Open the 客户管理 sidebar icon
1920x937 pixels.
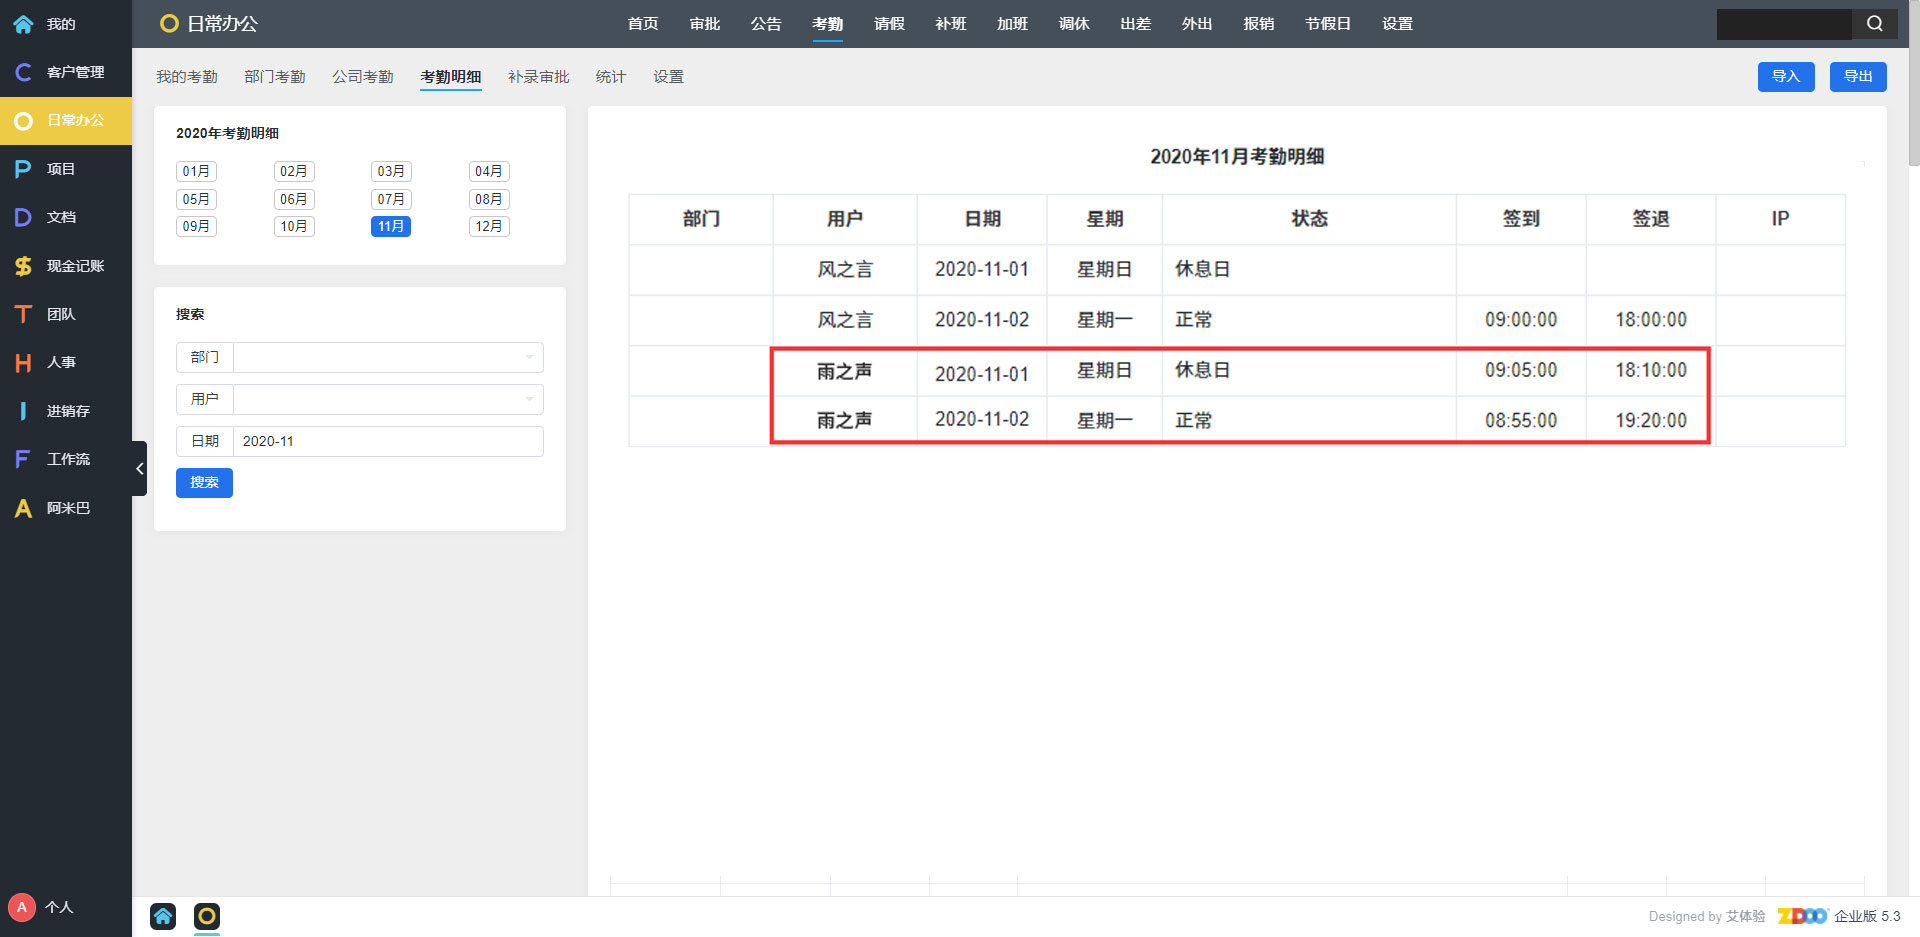(x=23, y=72)
